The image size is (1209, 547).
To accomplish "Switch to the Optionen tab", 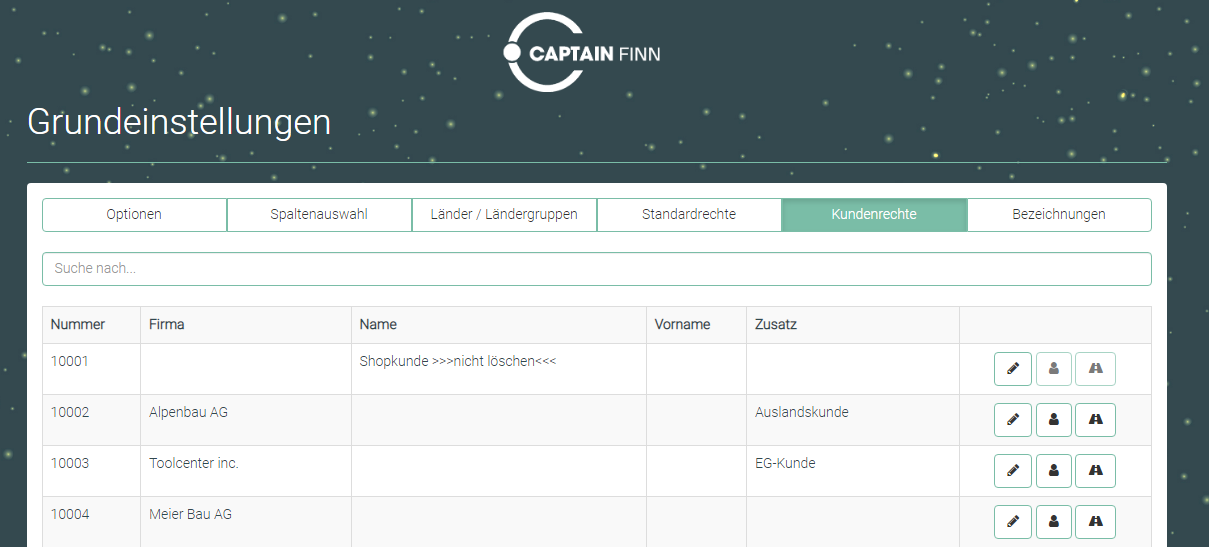I will tap(134, 215).
